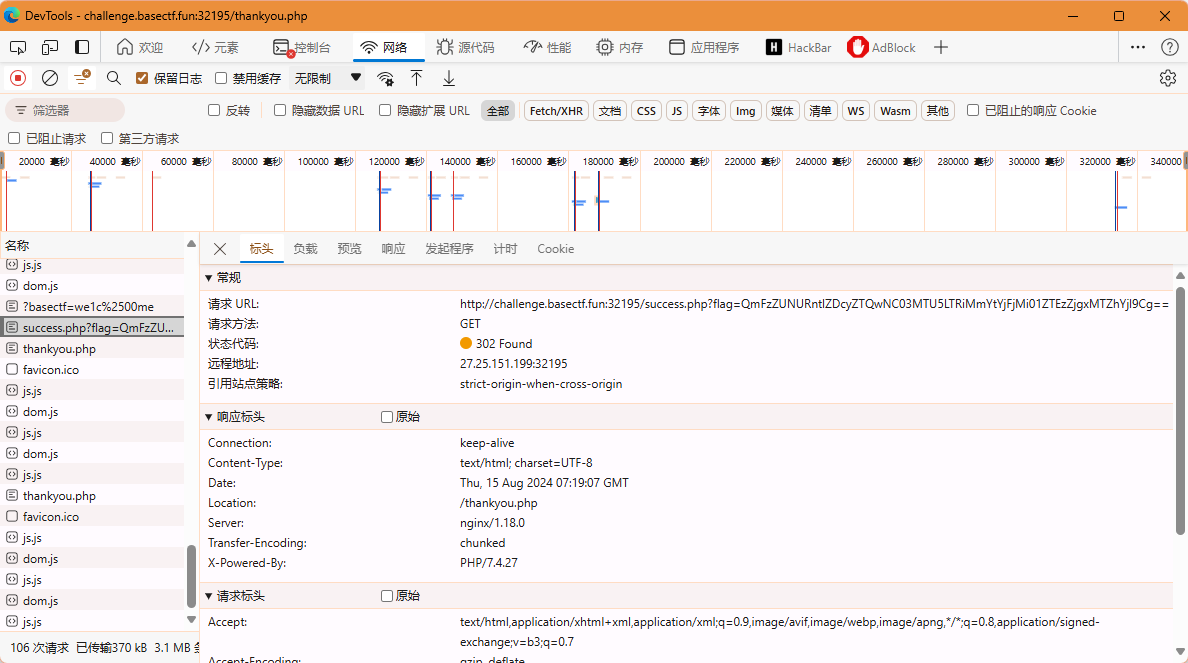Collapse the 响应标头 section
The height and width of the screenshot is (663, 1188).
[x=209, y=417]
